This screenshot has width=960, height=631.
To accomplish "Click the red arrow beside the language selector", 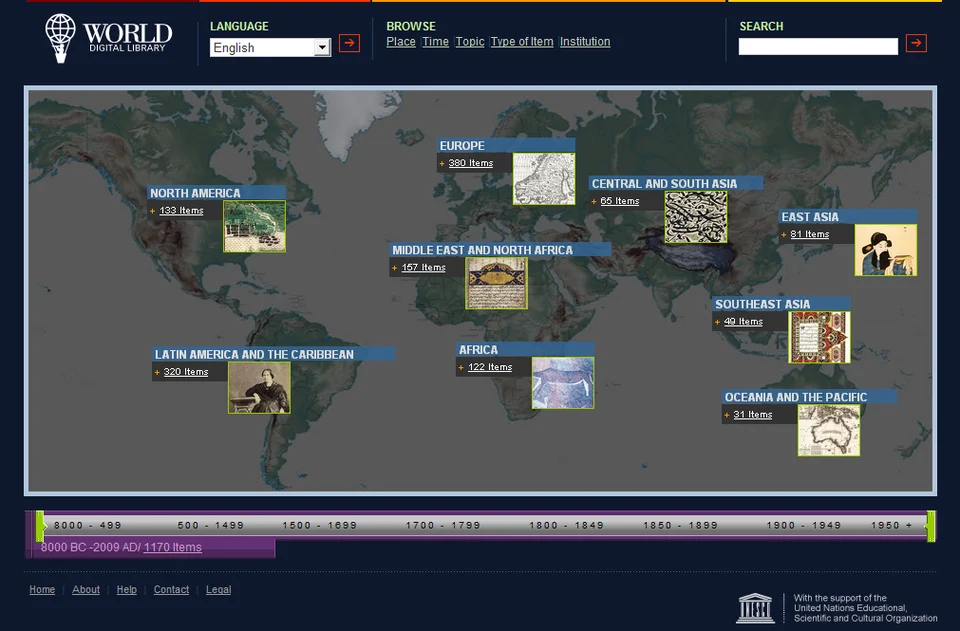I will 349,44.
